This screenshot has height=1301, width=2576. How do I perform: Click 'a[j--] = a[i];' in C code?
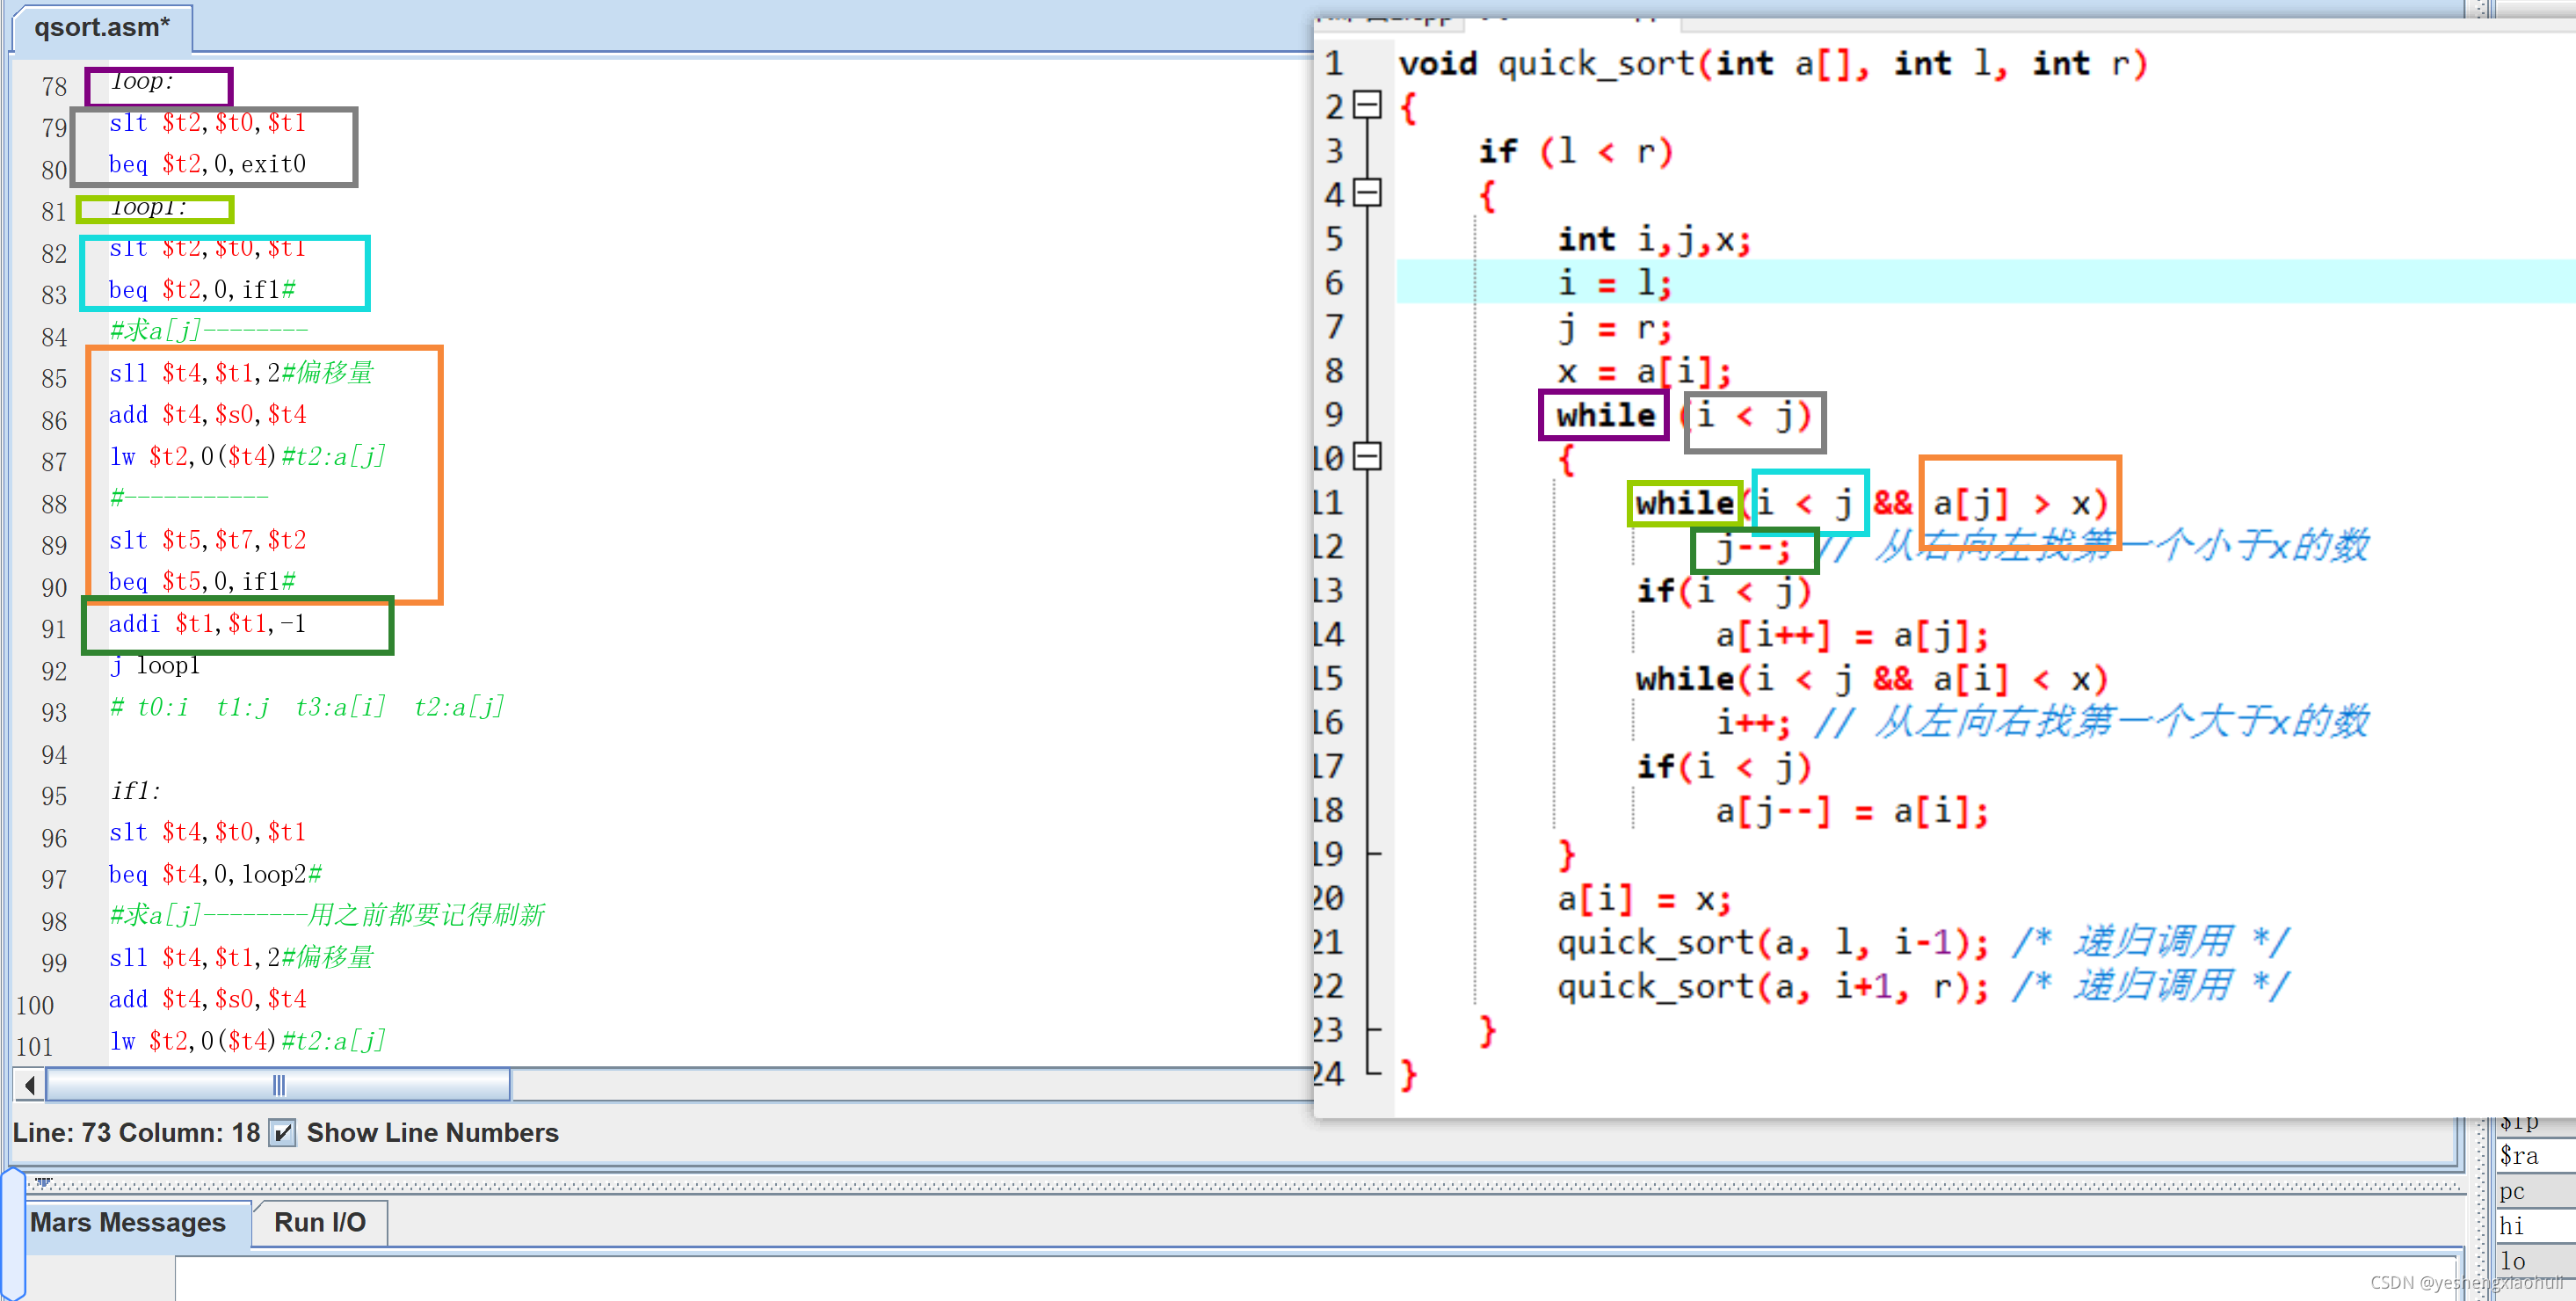(1852, 811)
